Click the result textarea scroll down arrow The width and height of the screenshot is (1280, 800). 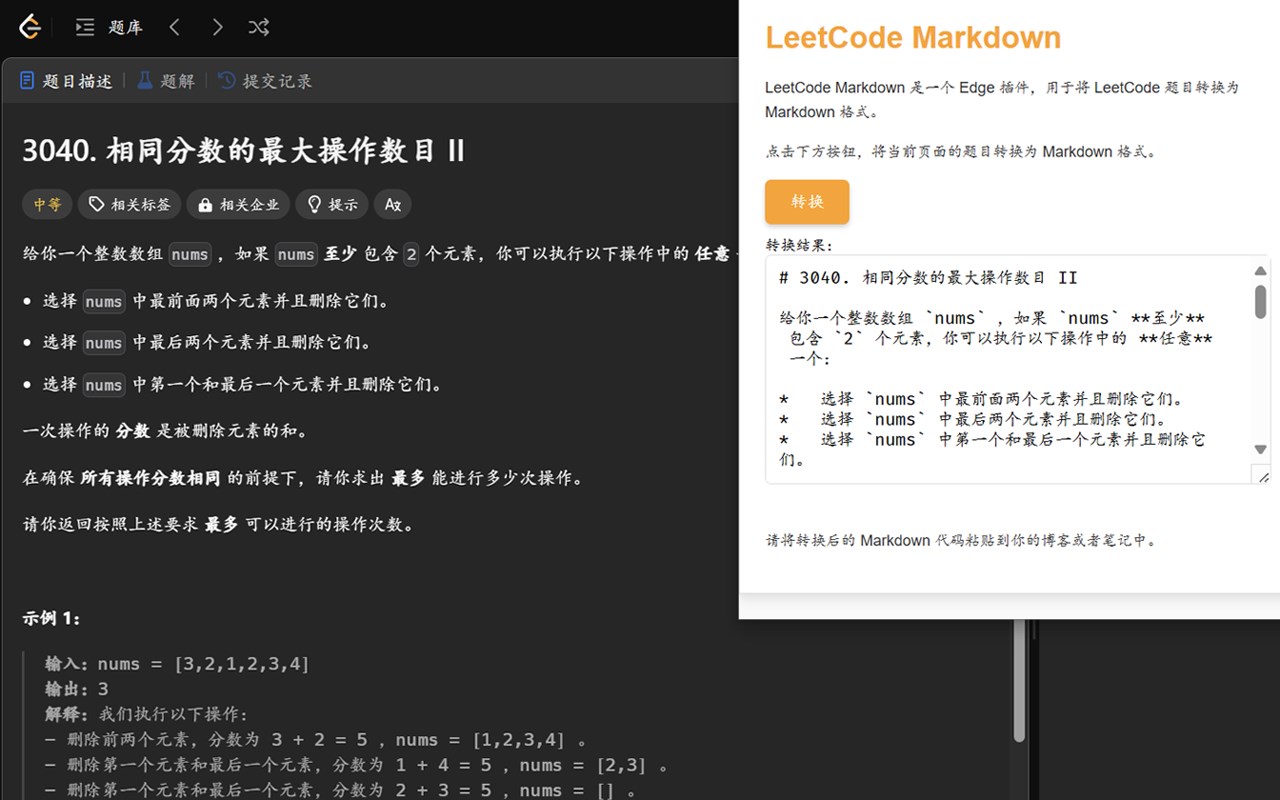coord(1260,450)
